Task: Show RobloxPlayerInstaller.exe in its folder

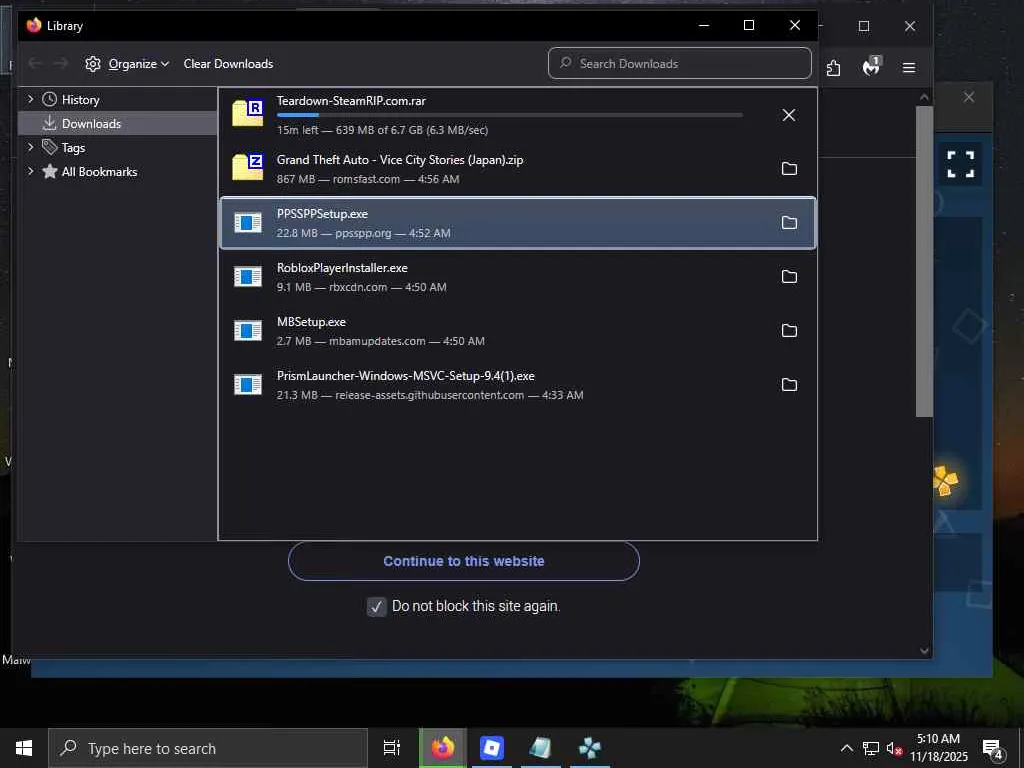Action: tap(789, 276)
